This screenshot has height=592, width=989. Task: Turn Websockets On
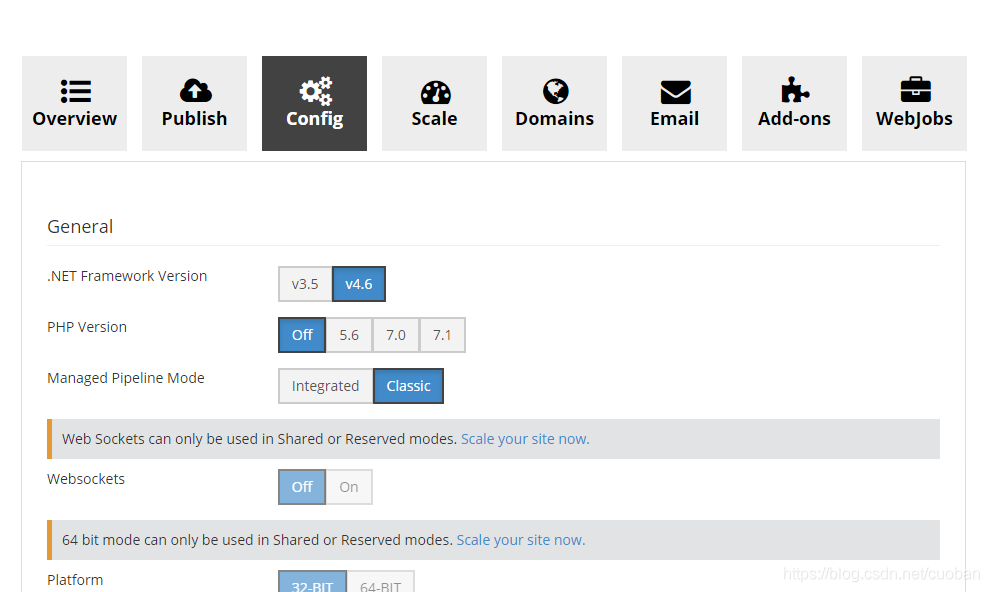pyautogui.click(x=349, y=487)
